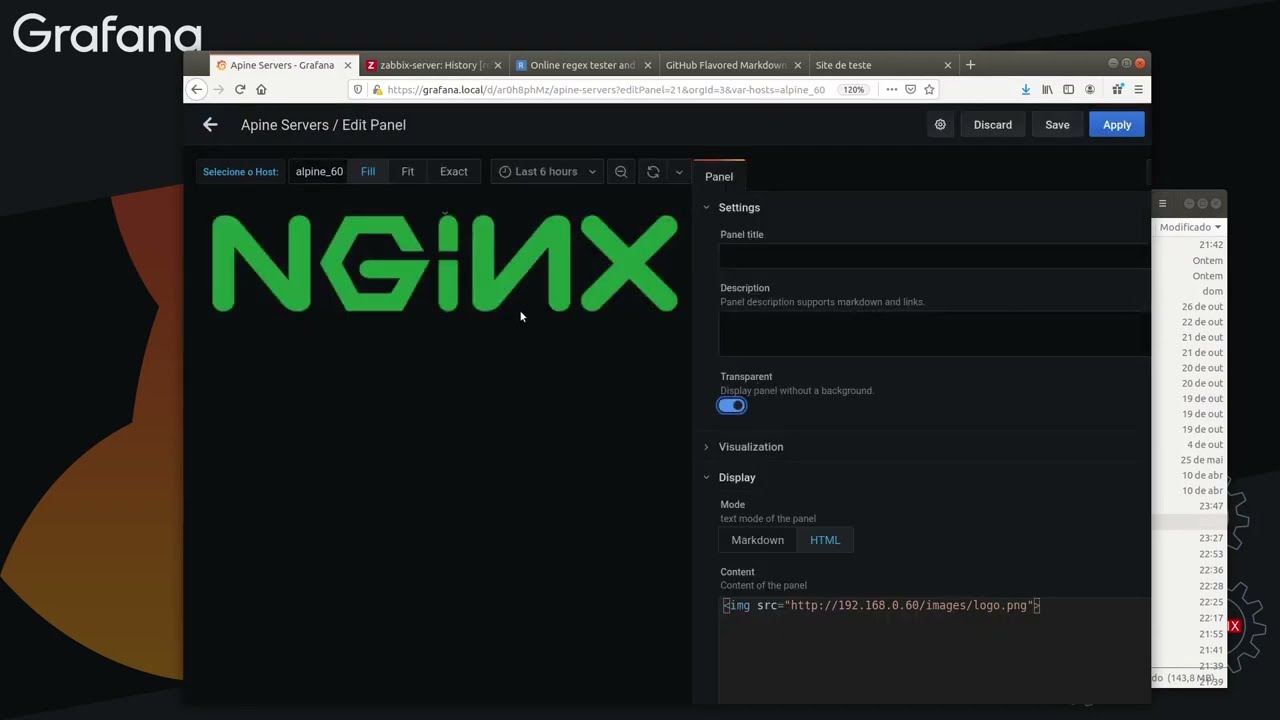This screenshot has height=720, width=1280.
Task: Close the Apine Servers - Grafana tab
Action: click(348, 65)
